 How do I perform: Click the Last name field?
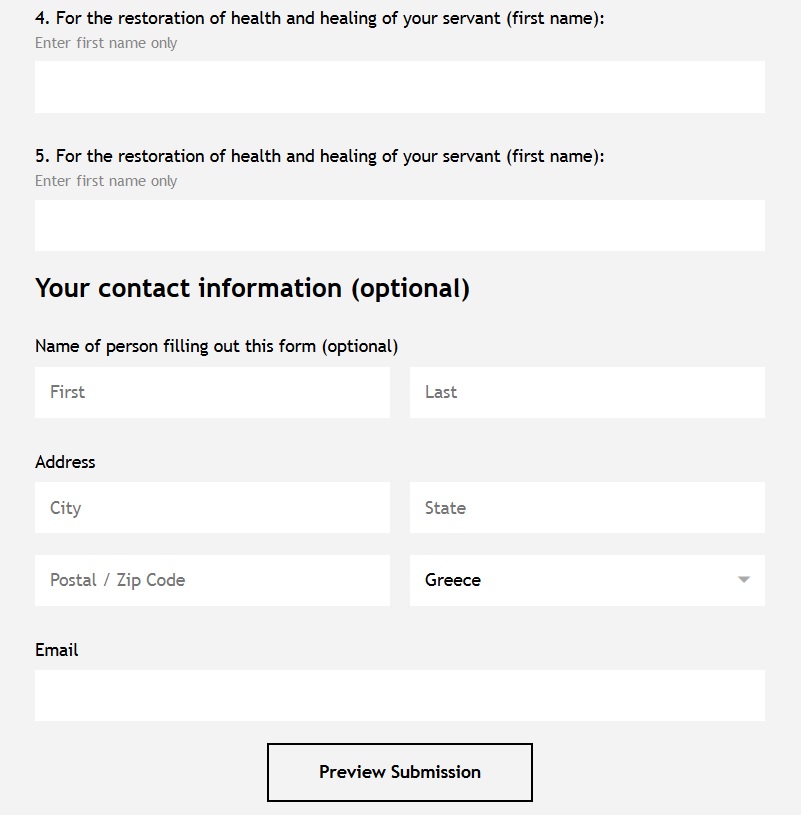pyautogui.click(x=587, y=392)
